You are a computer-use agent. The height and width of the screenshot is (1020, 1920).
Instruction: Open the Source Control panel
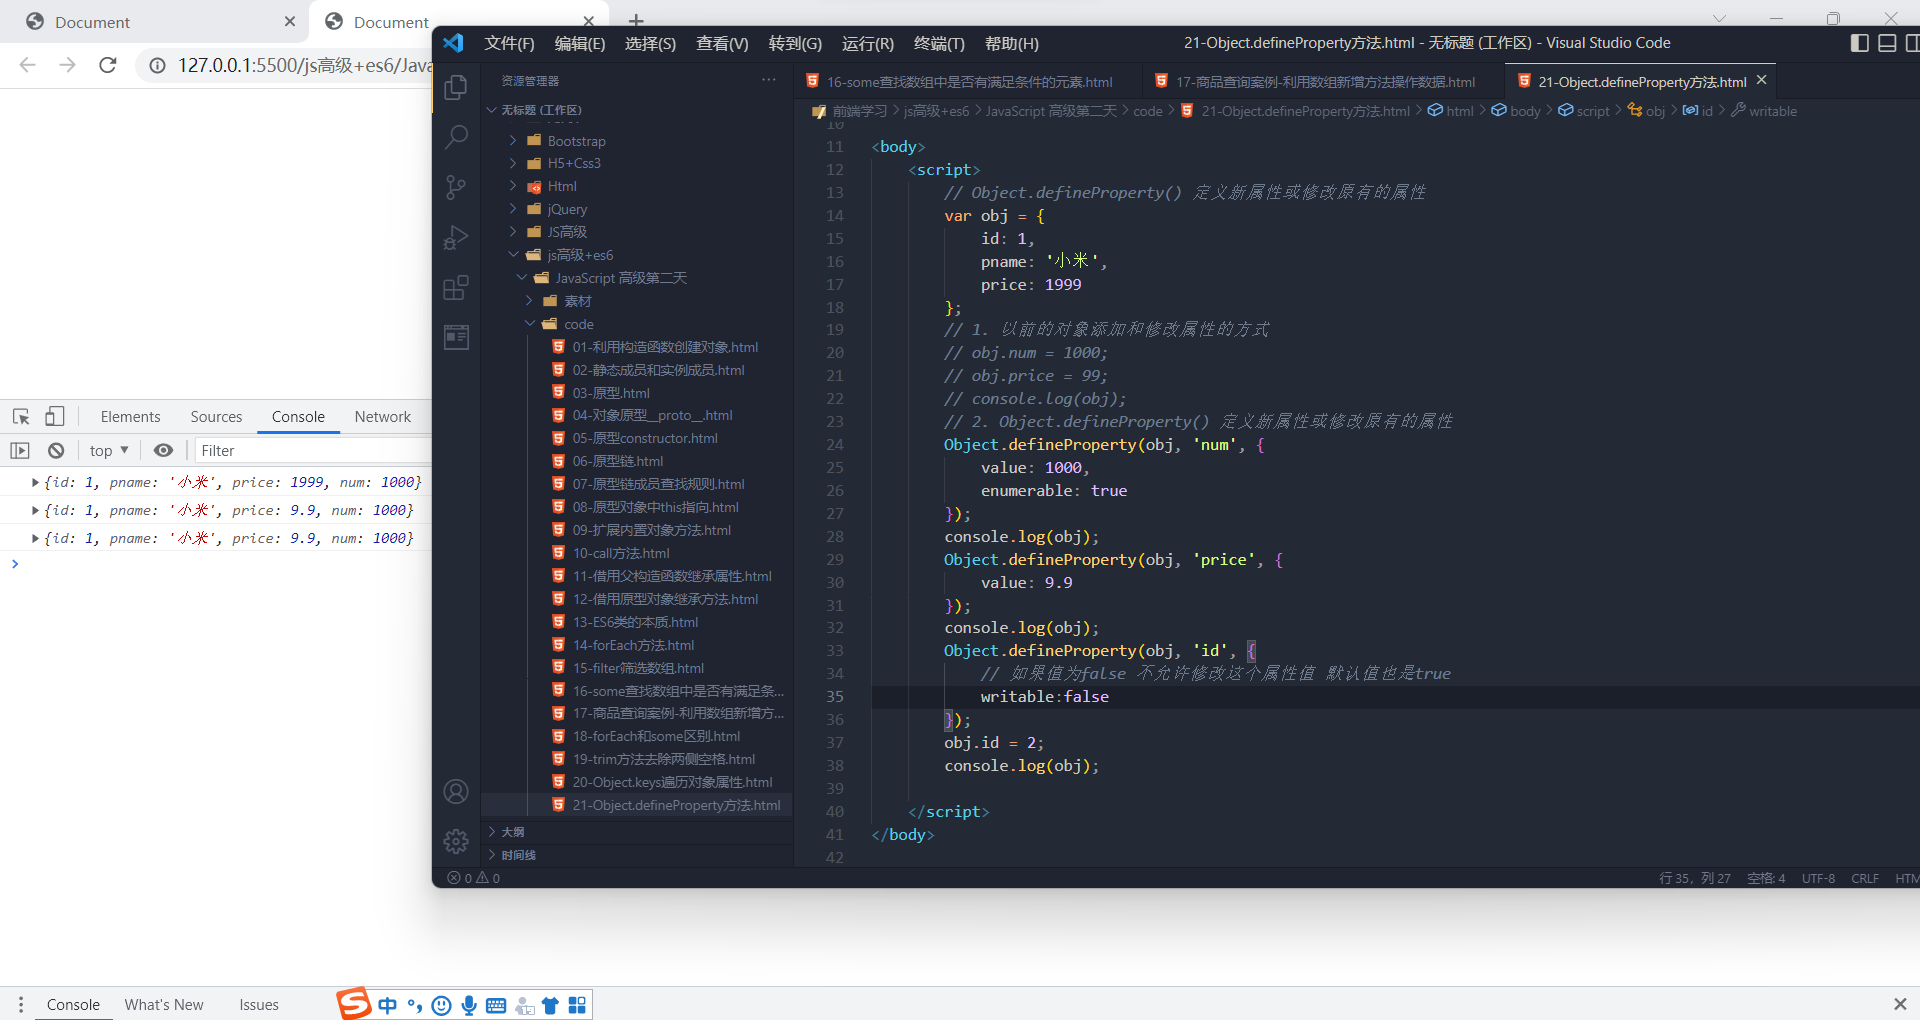point(456,187)
